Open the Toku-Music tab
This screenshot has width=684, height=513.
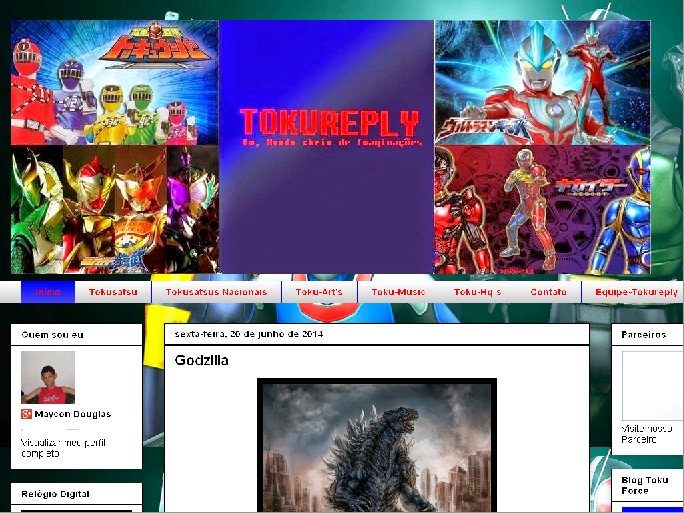(398, 292)
